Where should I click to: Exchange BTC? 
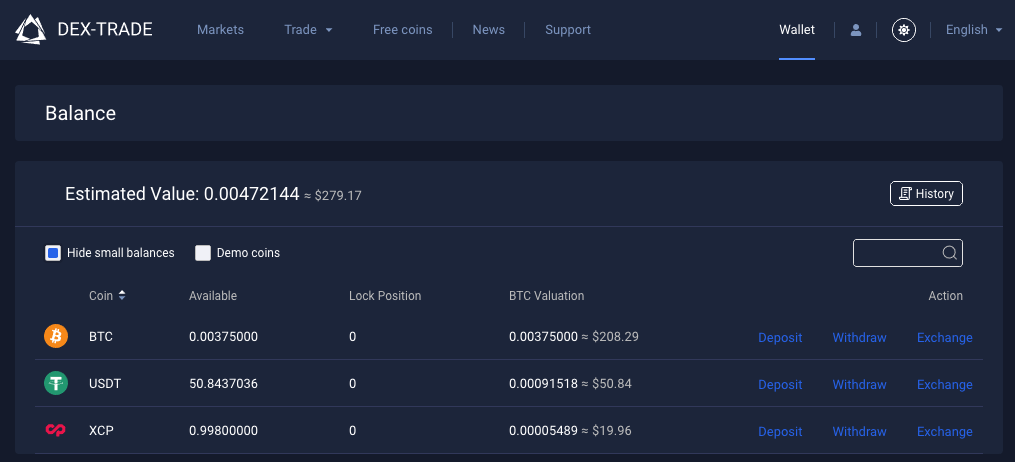(x=944, y=338)
